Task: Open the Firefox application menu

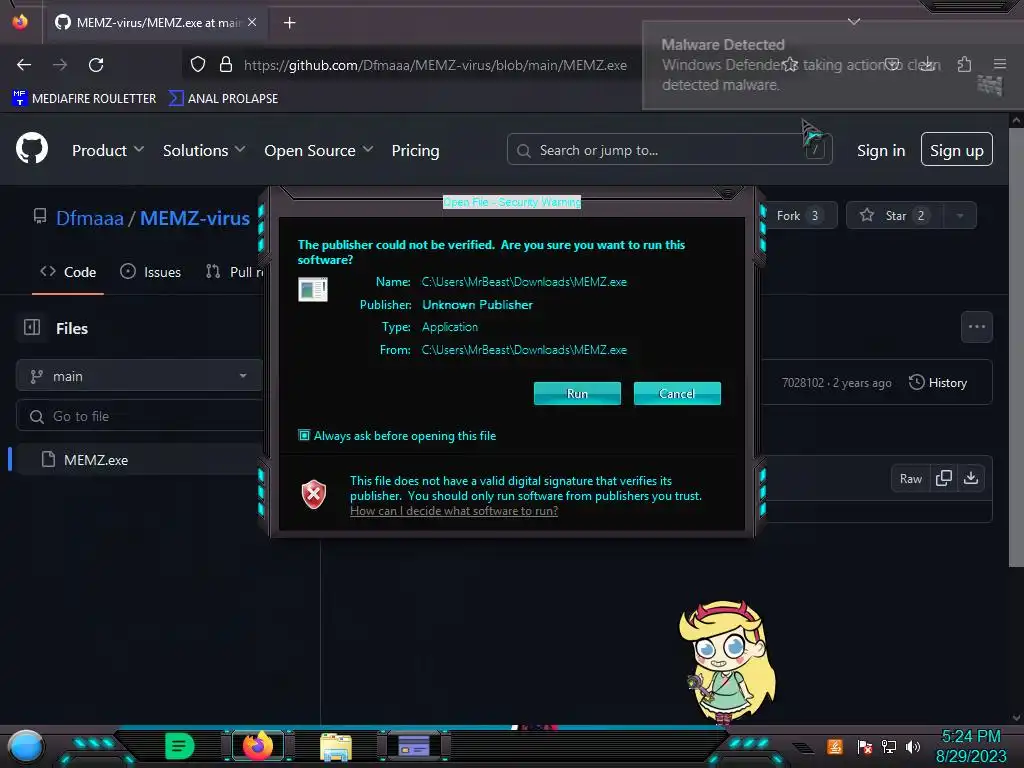Action: click(x=999, y=64)
